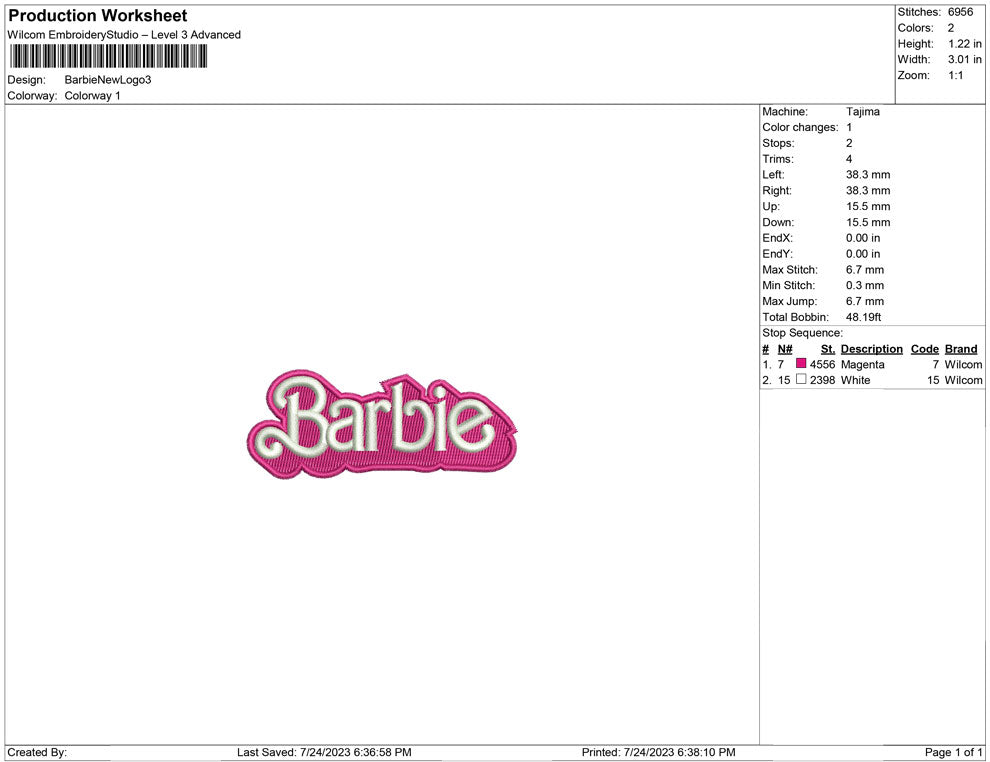Image resolution: width=990 pixels, height=762 pixels.
Task: Click the Max Jump value 6.7 mm
Action: point(865,301)
